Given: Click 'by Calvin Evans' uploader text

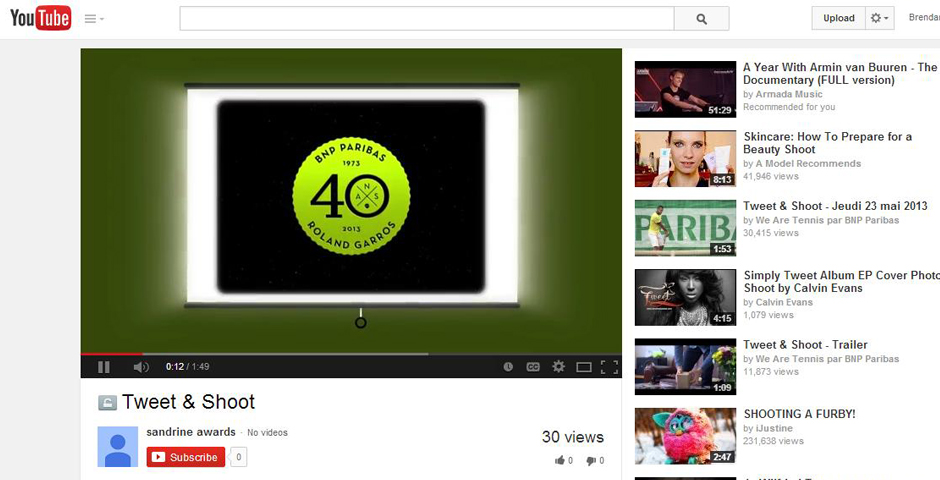Looking at the screenshot, I should (x=778, y=302).
